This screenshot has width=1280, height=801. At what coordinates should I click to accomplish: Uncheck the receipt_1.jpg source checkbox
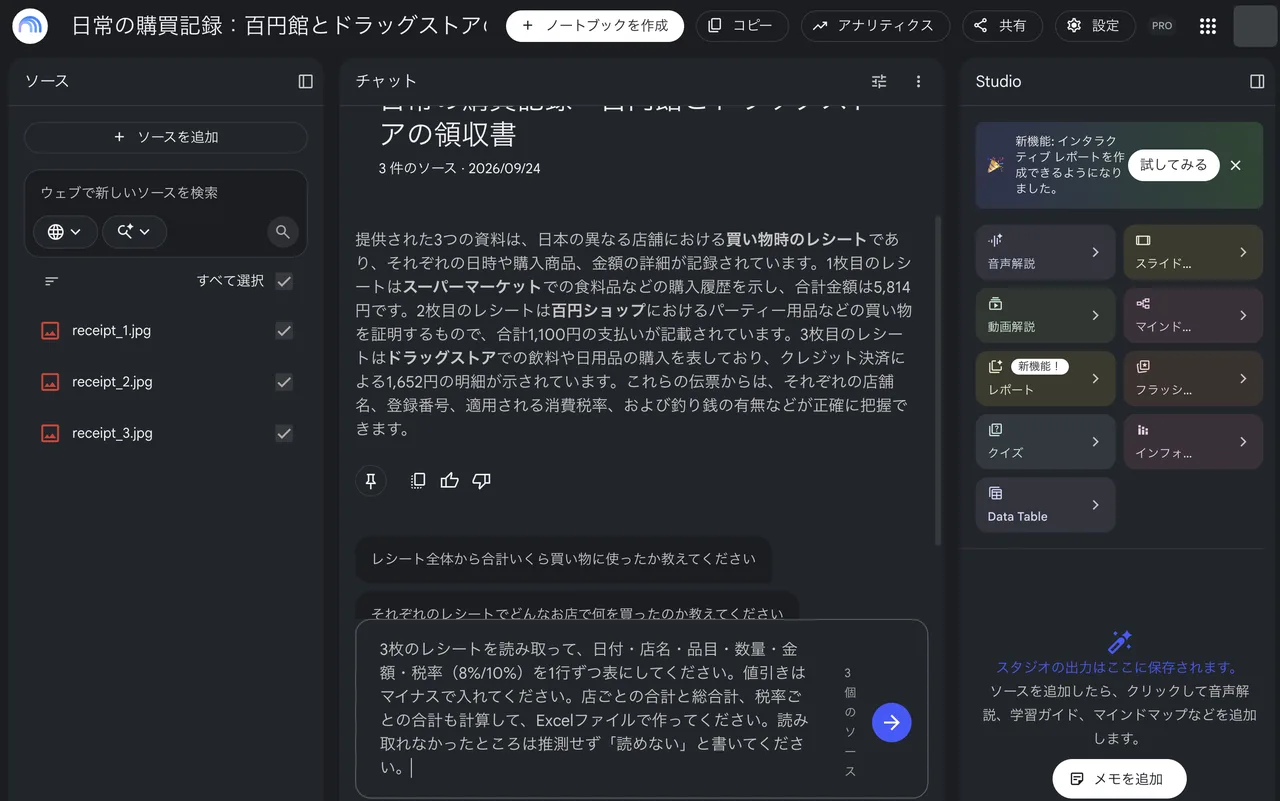(284, 330)
